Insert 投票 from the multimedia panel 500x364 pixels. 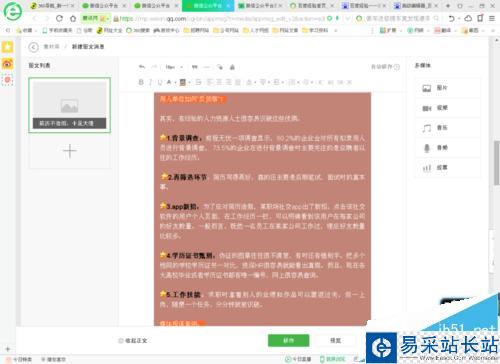[447, 168]
